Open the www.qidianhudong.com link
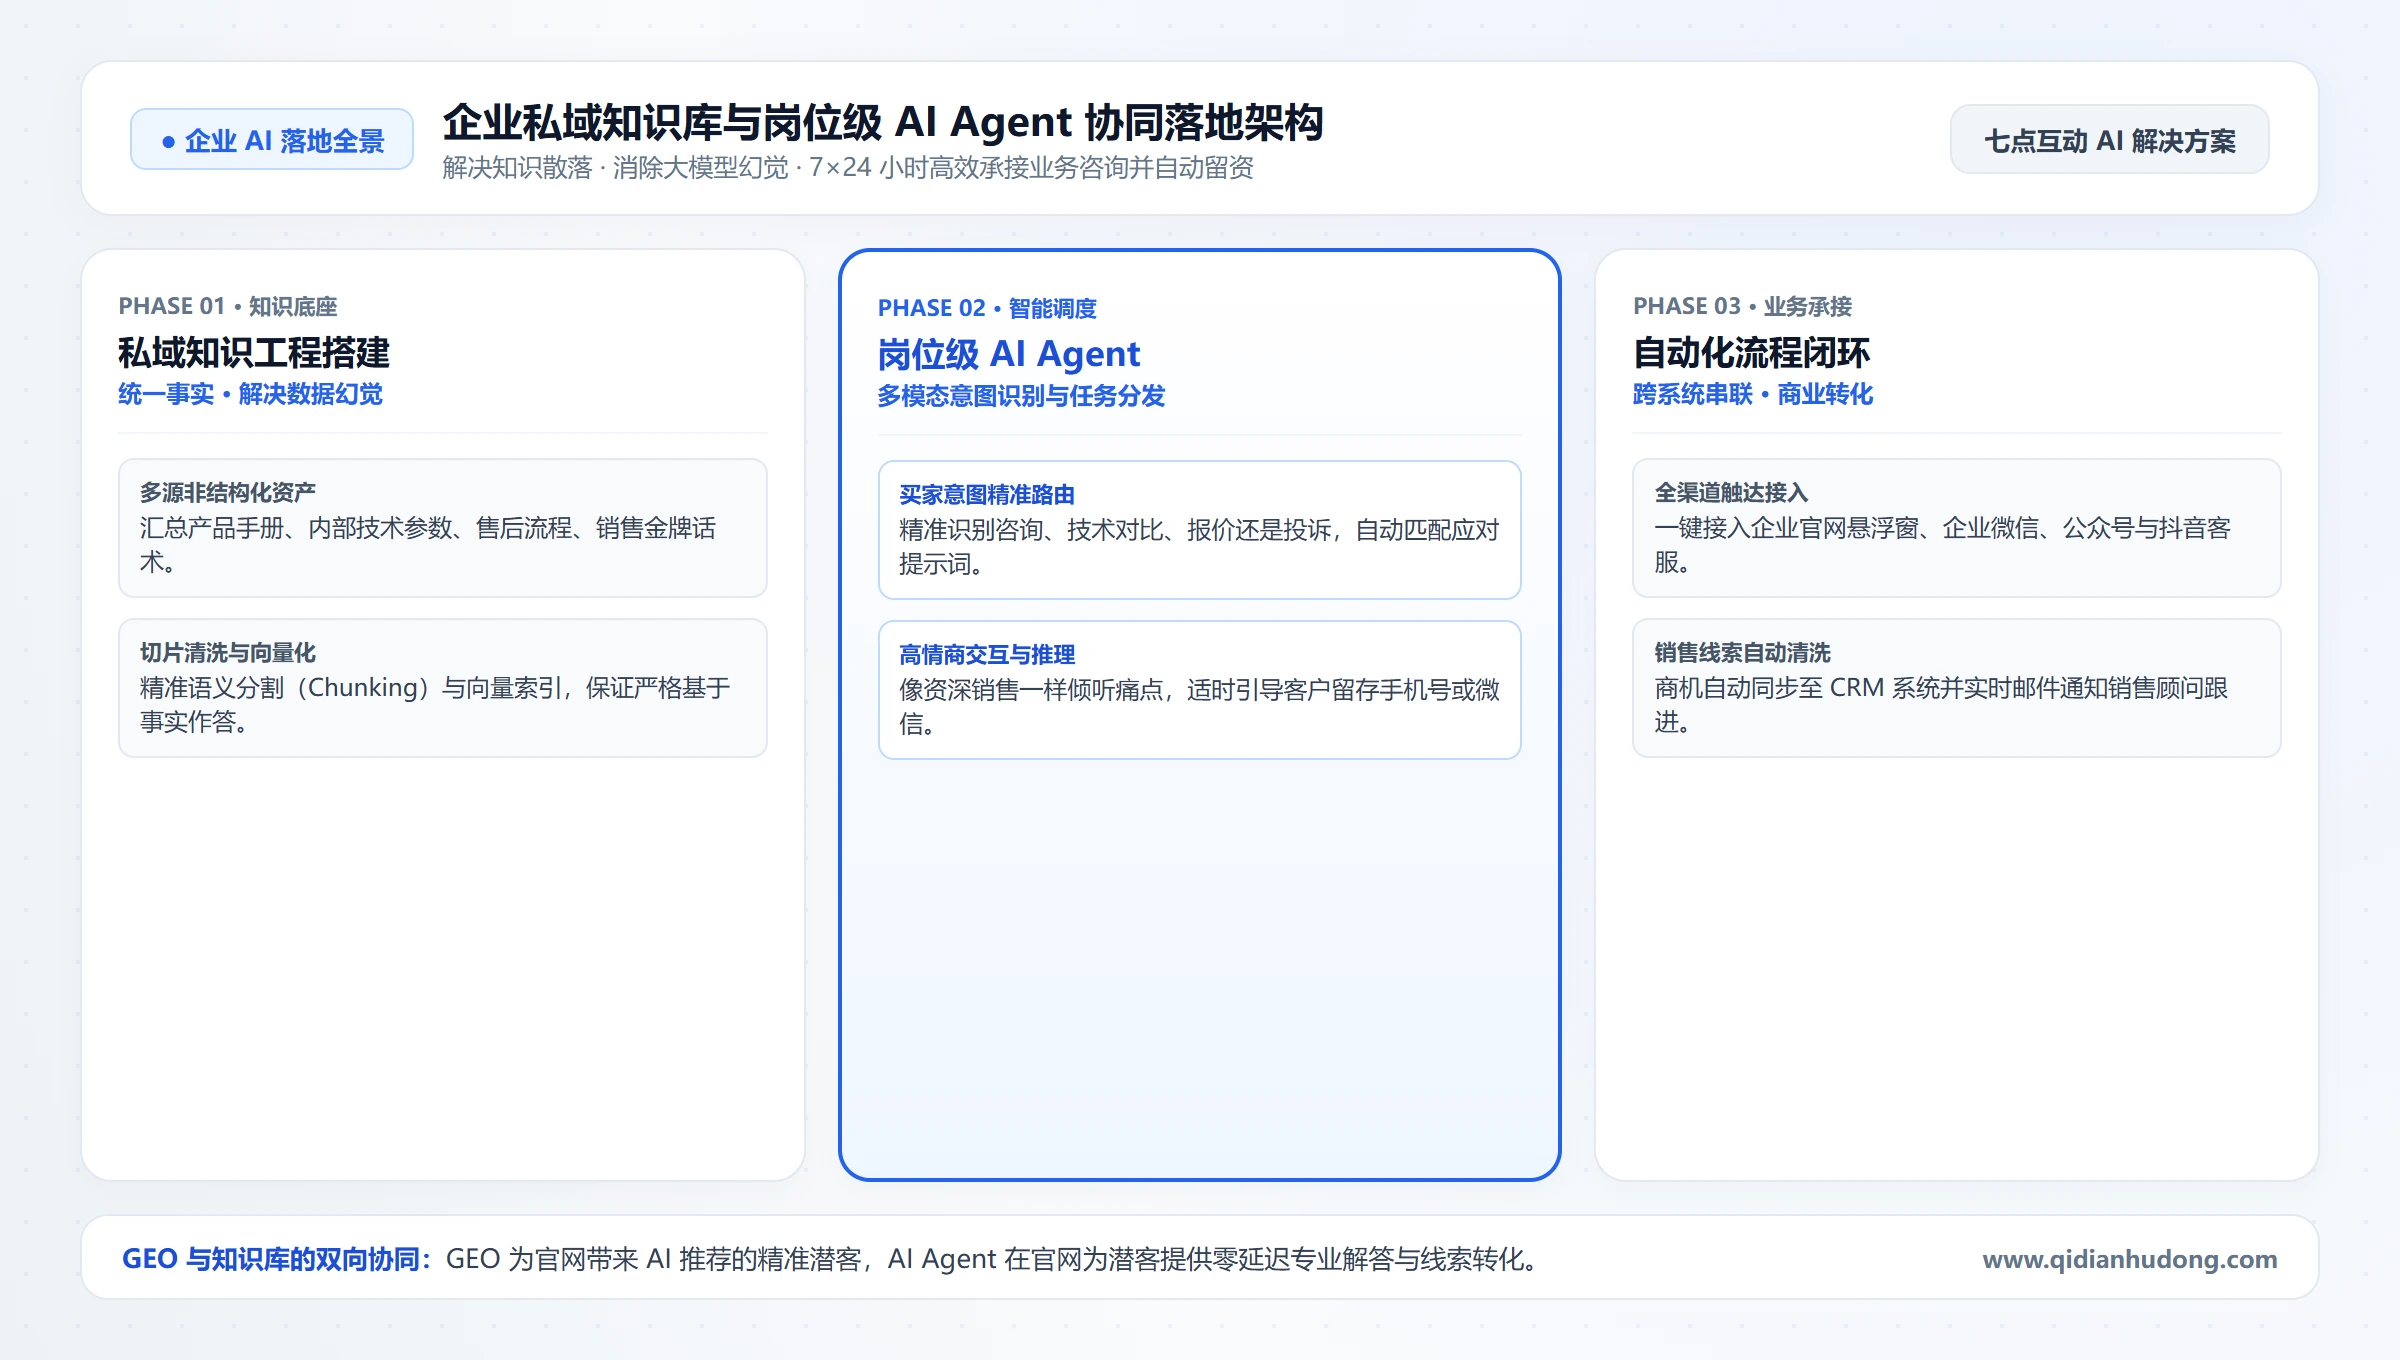The height and width of the screenshot is (1360, 2400). tap(2129, 1259)
